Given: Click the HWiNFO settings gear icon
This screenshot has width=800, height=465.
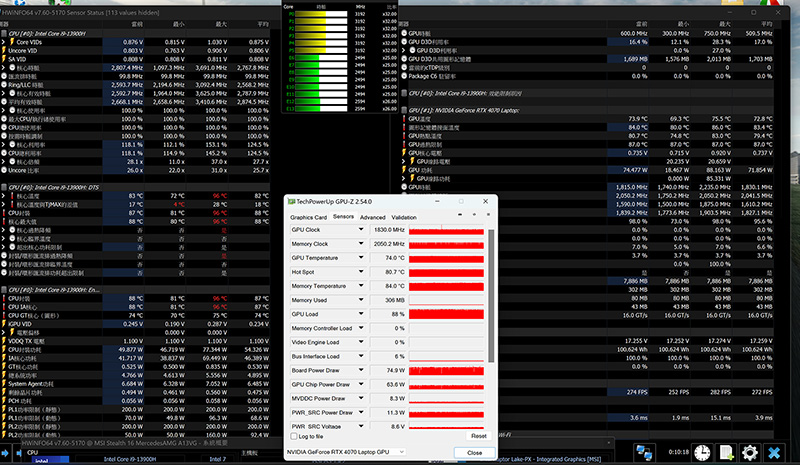Looking at the screenshot, I should point(749,452).
